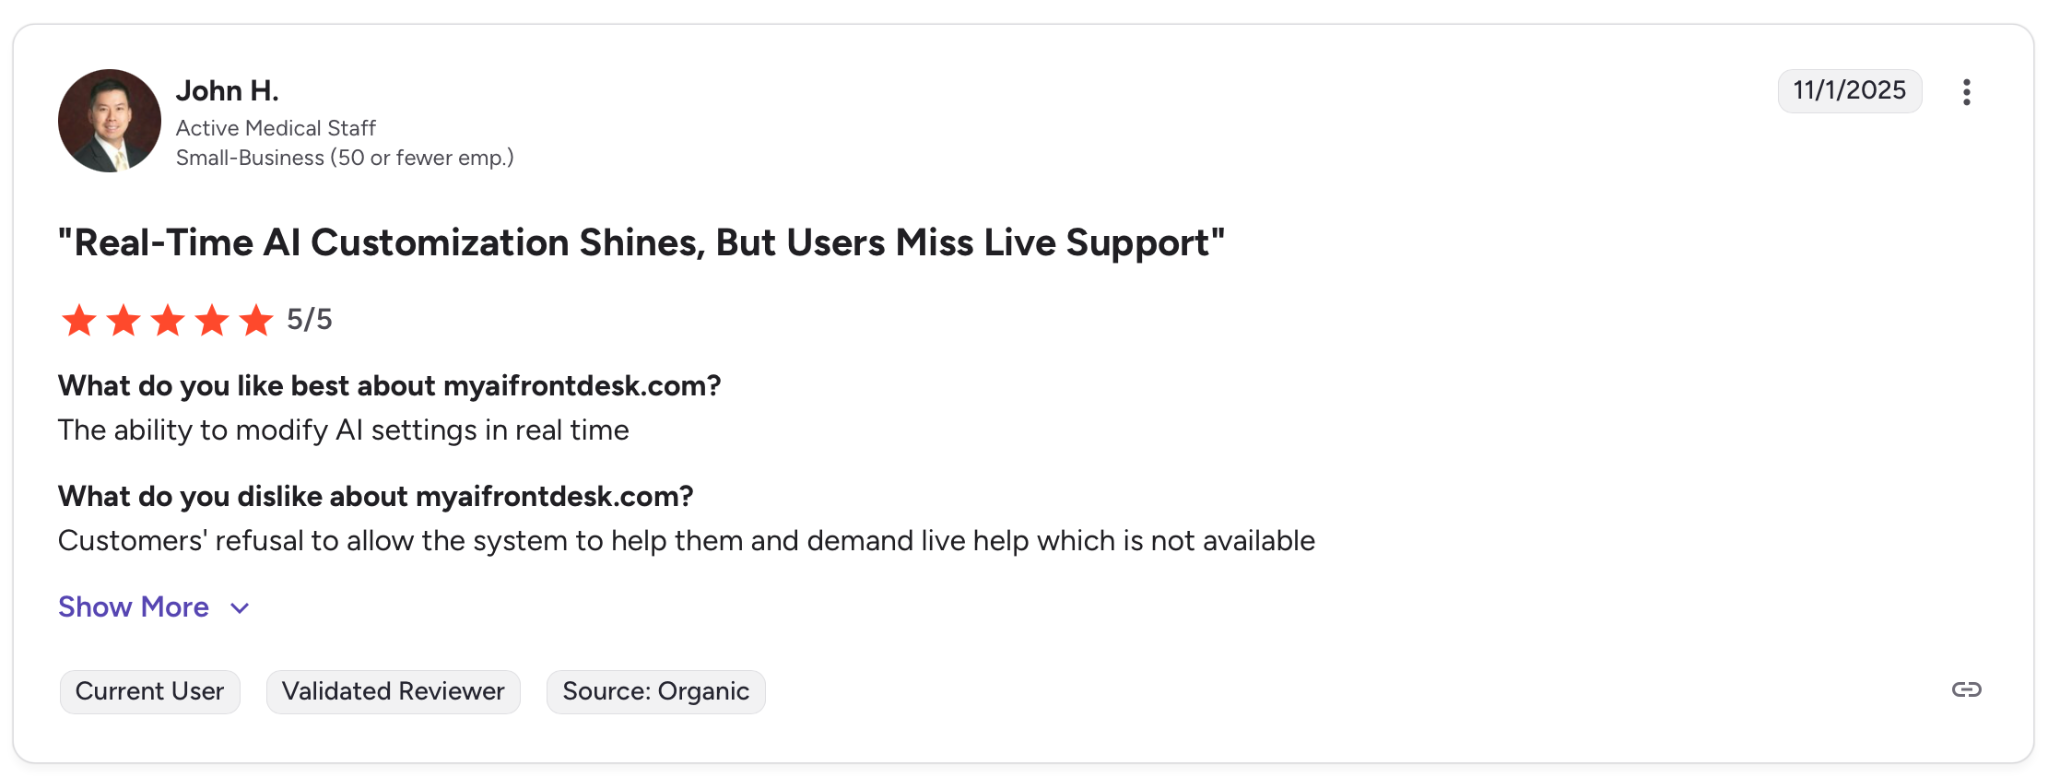
Task: Open the three-dot more options menu
Action: click(x=1966, y=92)
